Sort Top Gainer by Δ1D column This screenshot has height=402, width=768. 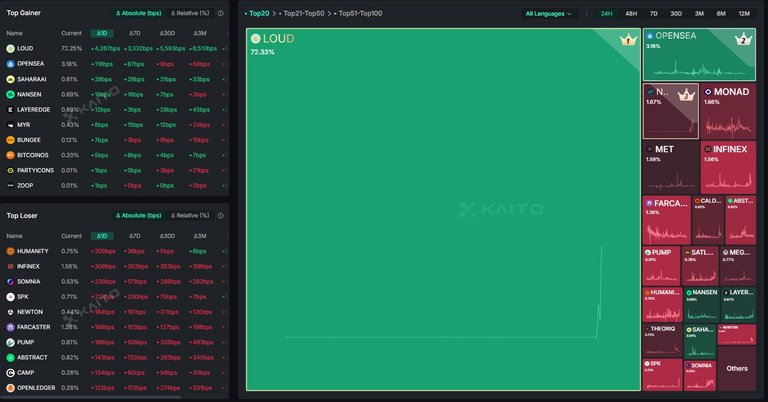102,33
